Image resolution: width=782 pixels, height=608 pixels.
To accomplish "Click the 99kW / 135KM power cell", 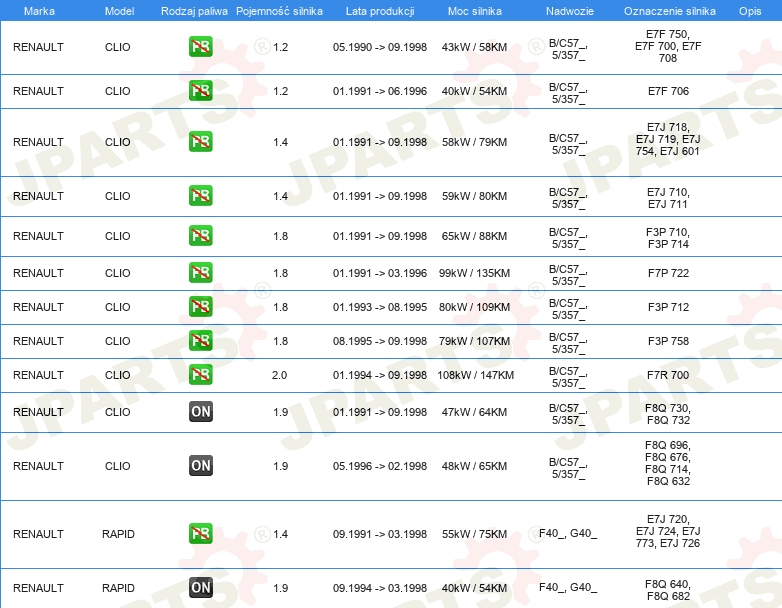I will coord(474,273).
